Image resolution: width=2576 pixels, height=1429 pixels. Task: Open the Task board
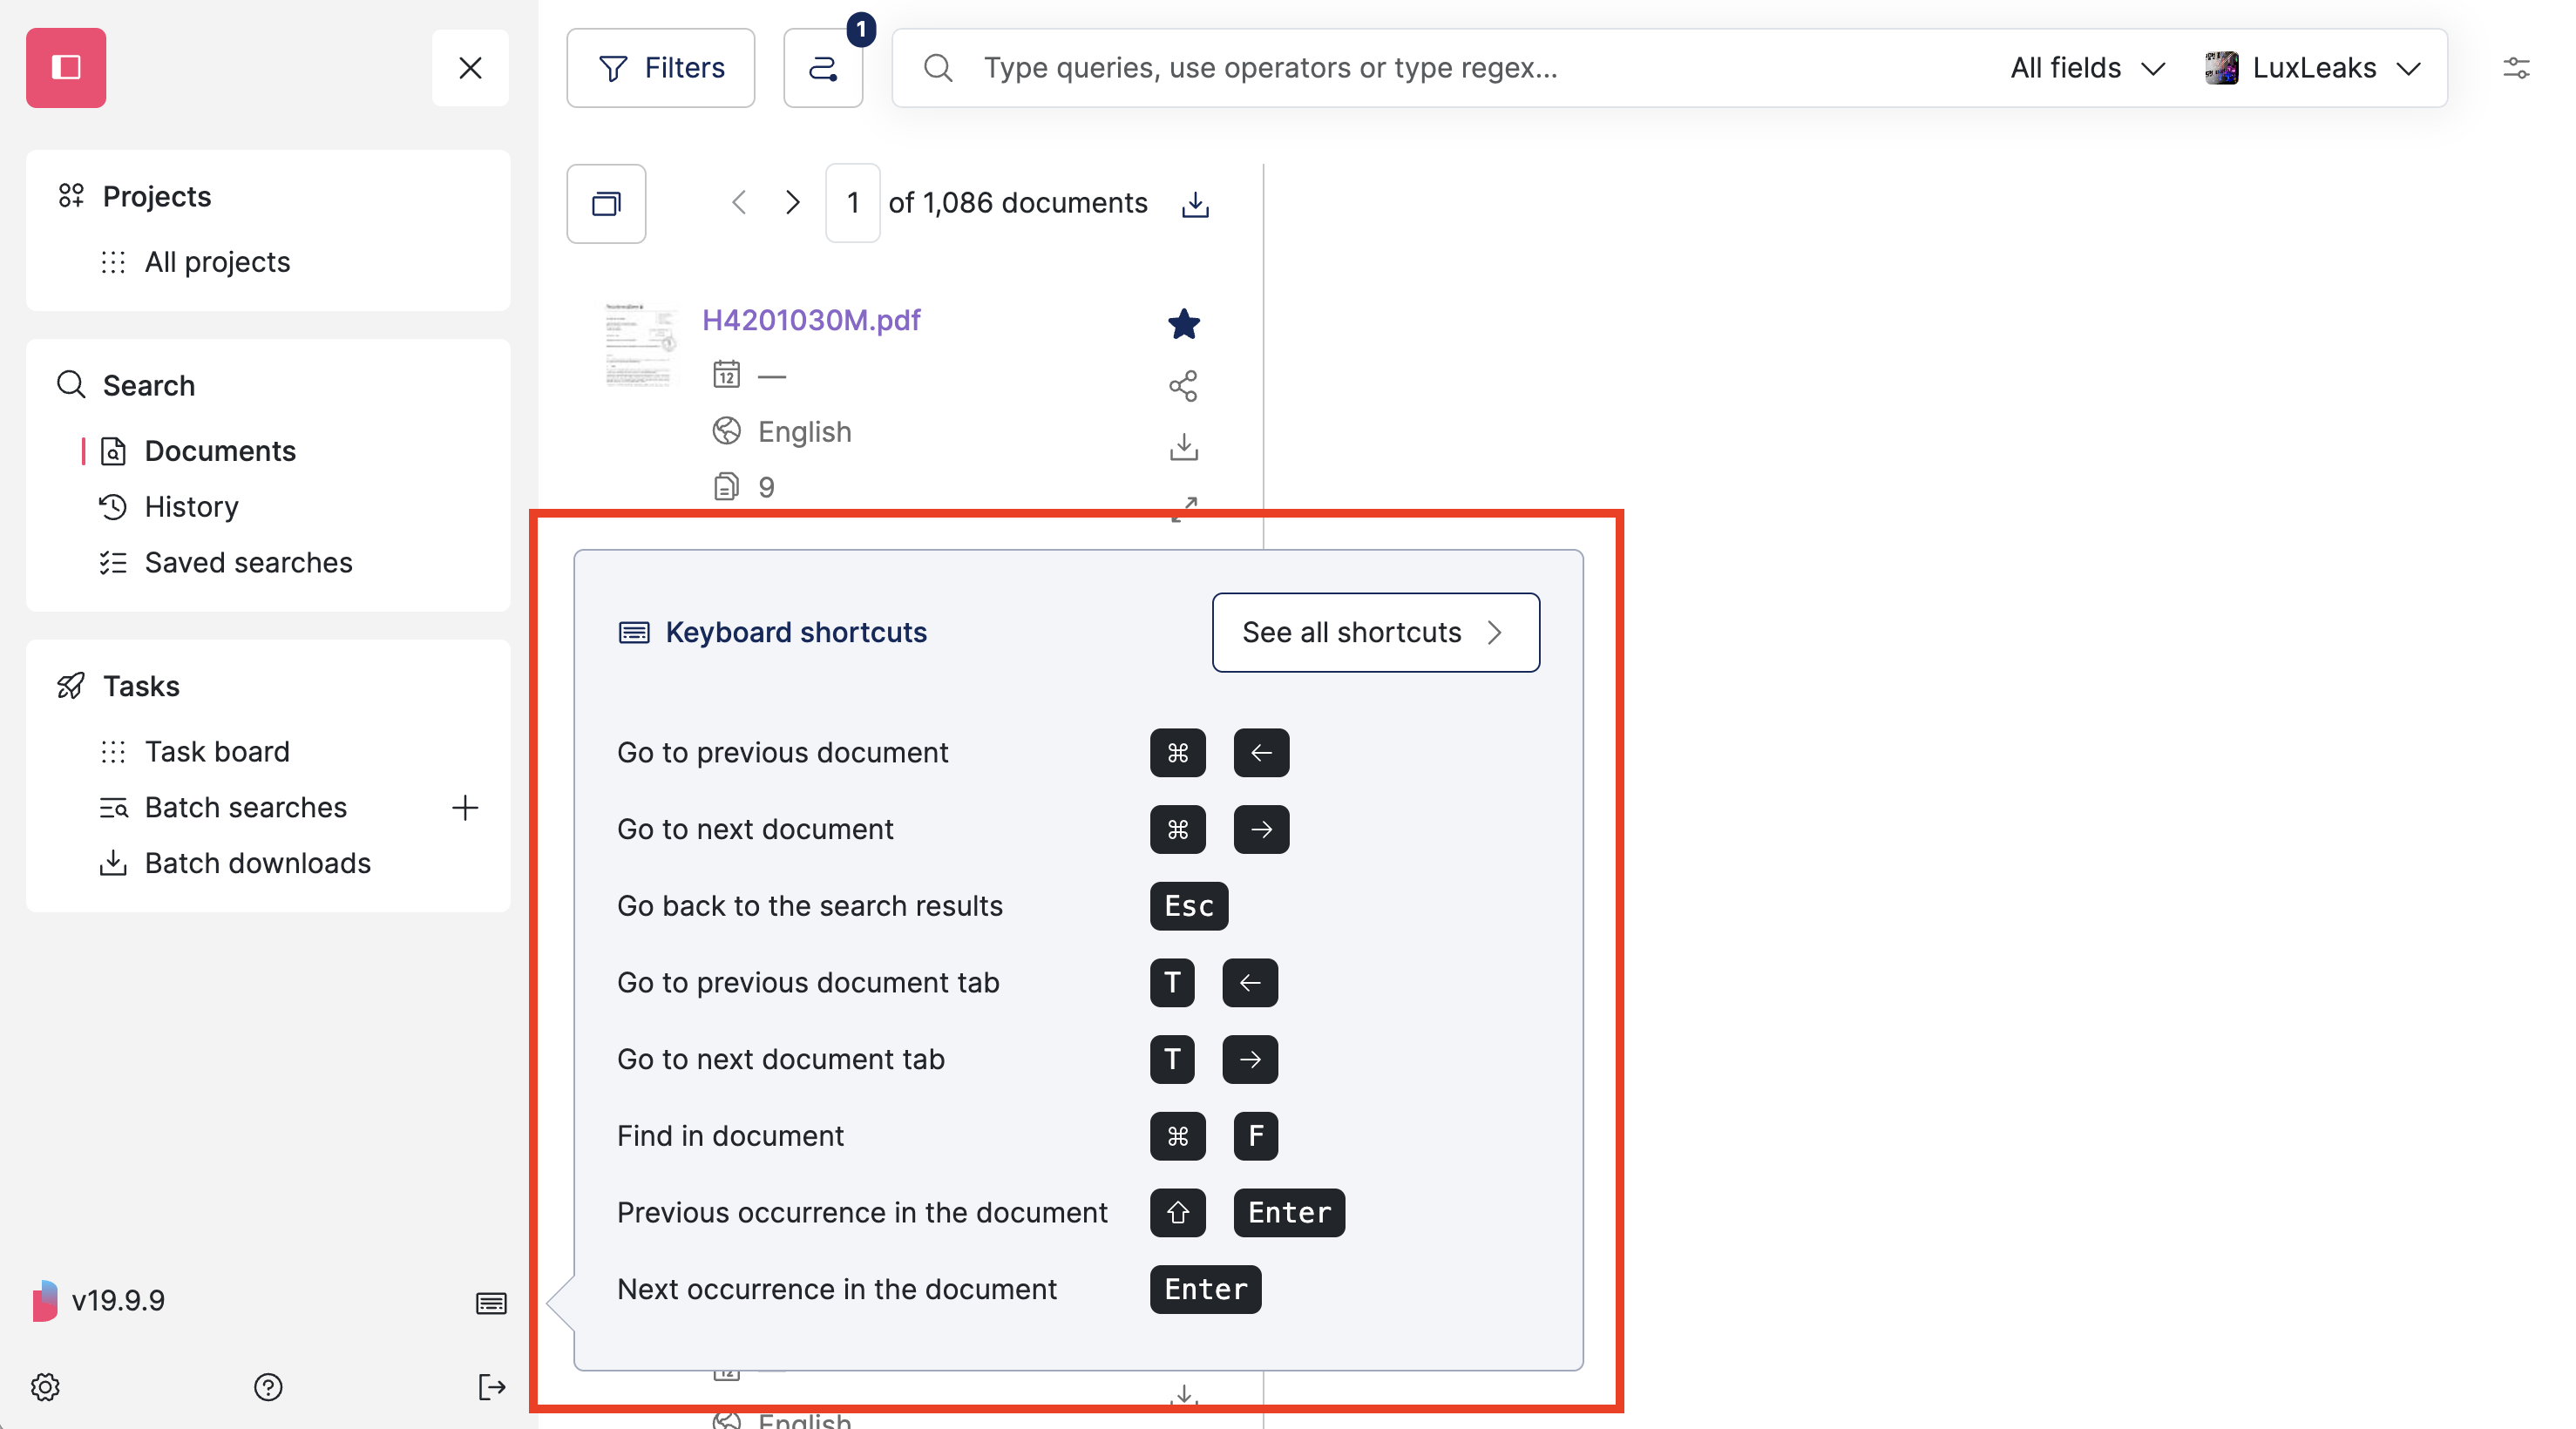tap(217, 751)
